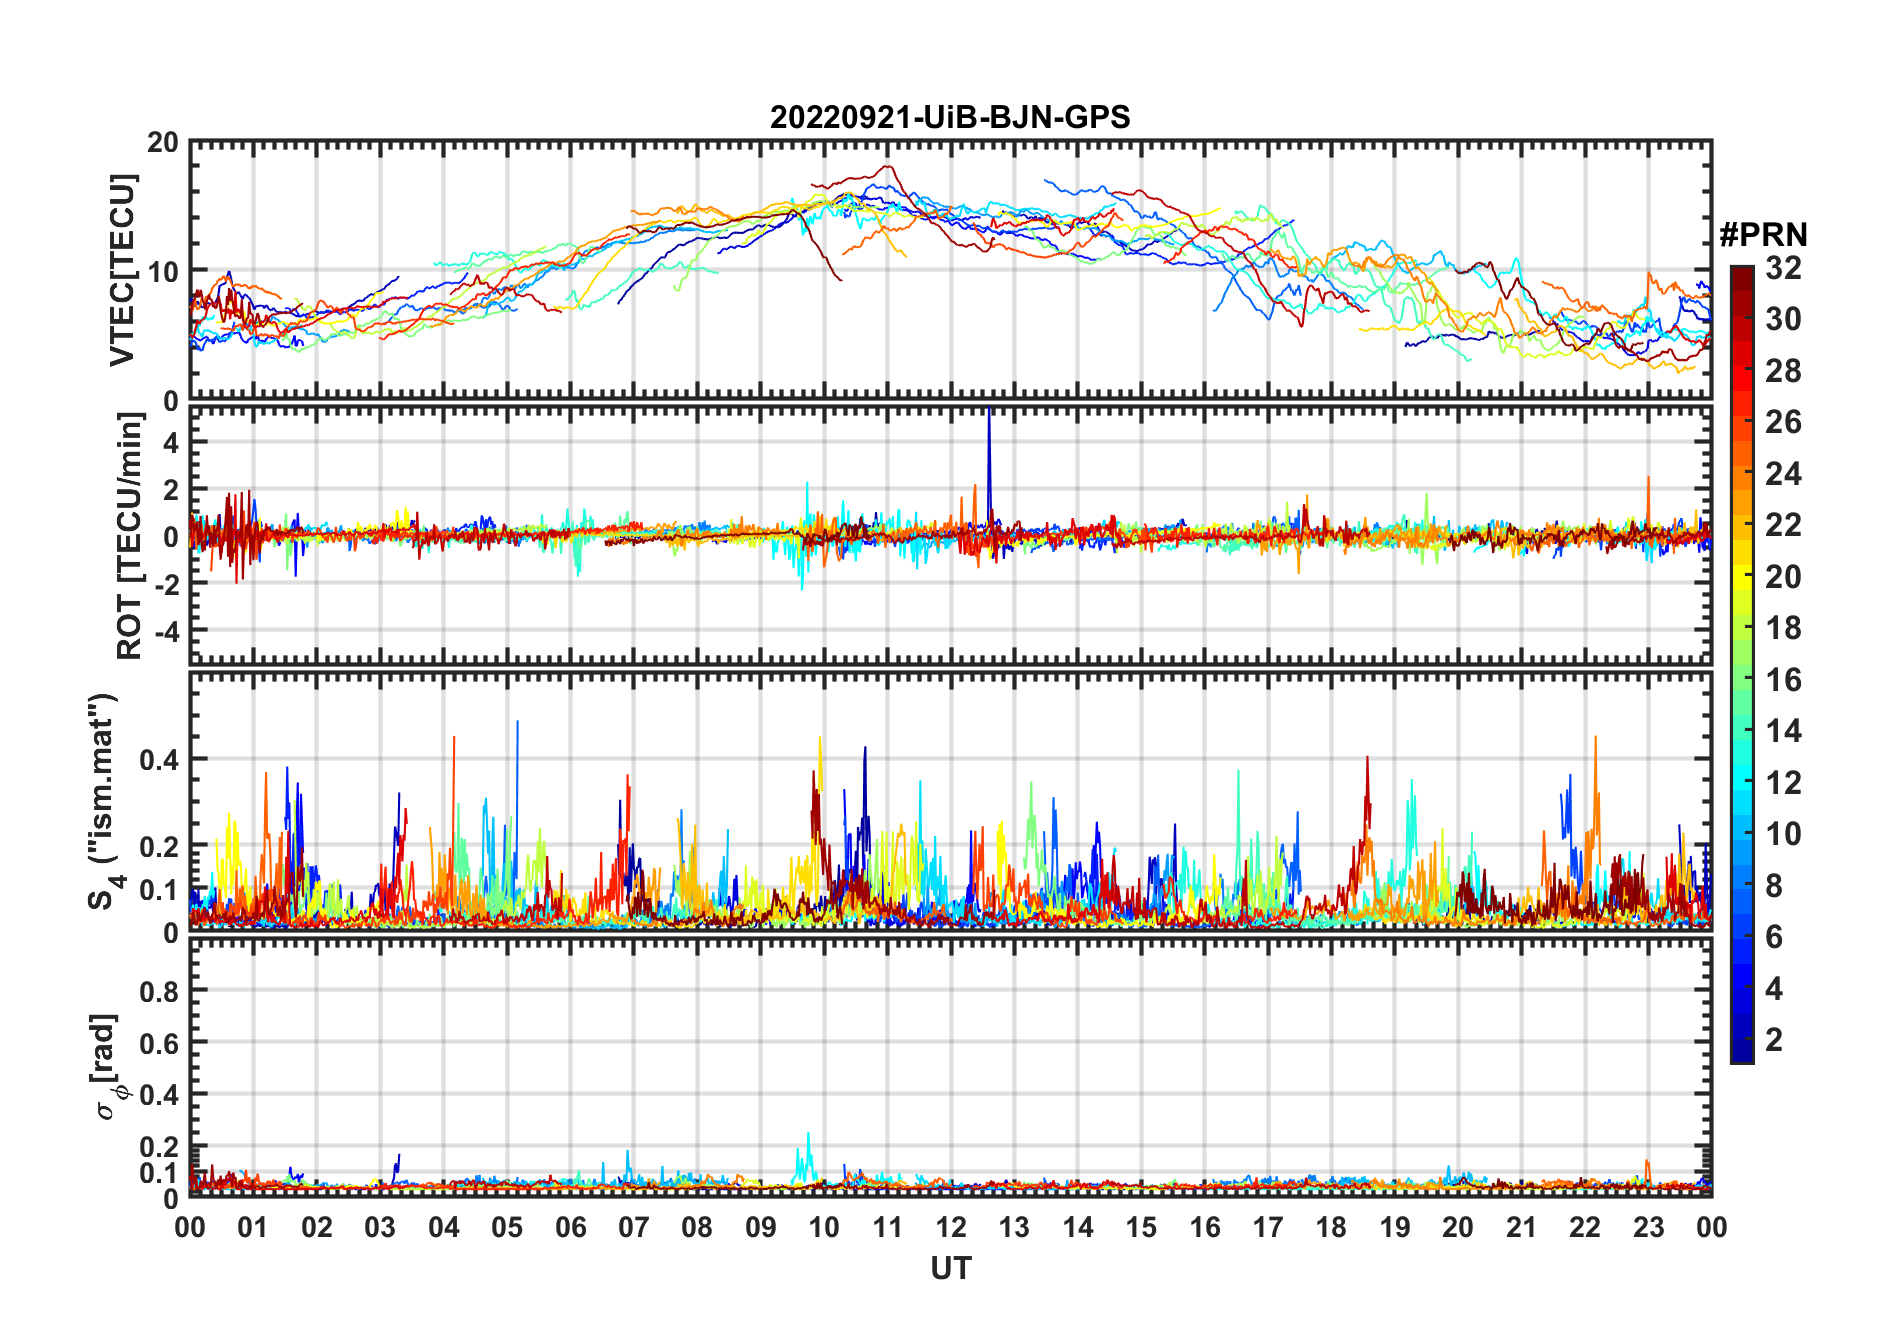Select the sigma-phi [rad] axis label
Image resolution: width=1902 pixels, height=1330 pixels.
coord(111,1066)
